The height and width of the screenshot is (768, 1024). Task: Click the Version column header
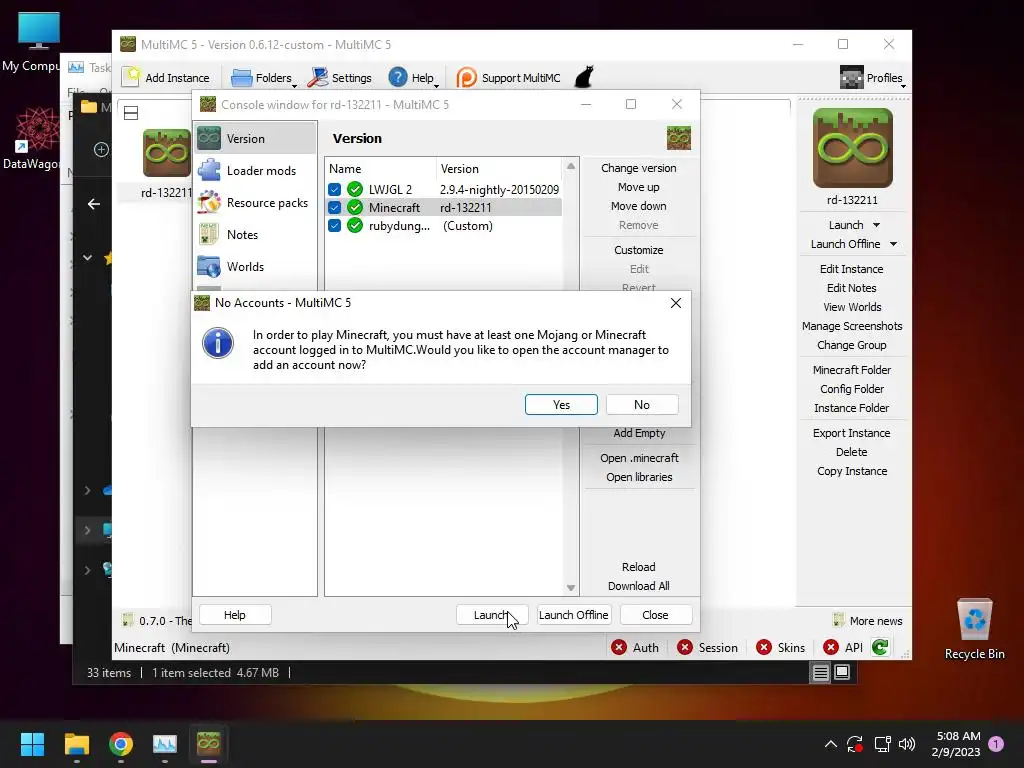tap(498, 168)
